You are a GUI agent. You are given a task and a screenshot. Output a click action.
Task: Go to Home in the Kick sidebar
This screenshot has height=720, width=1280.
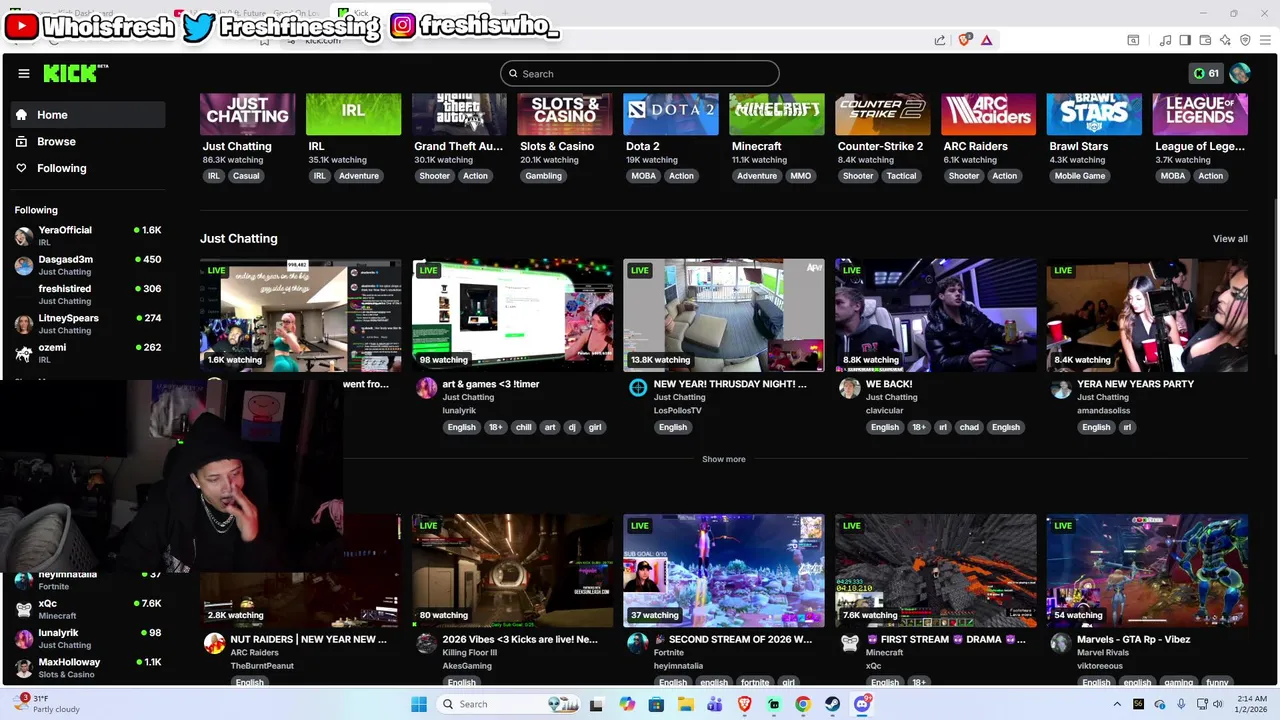tap(88, 115)
